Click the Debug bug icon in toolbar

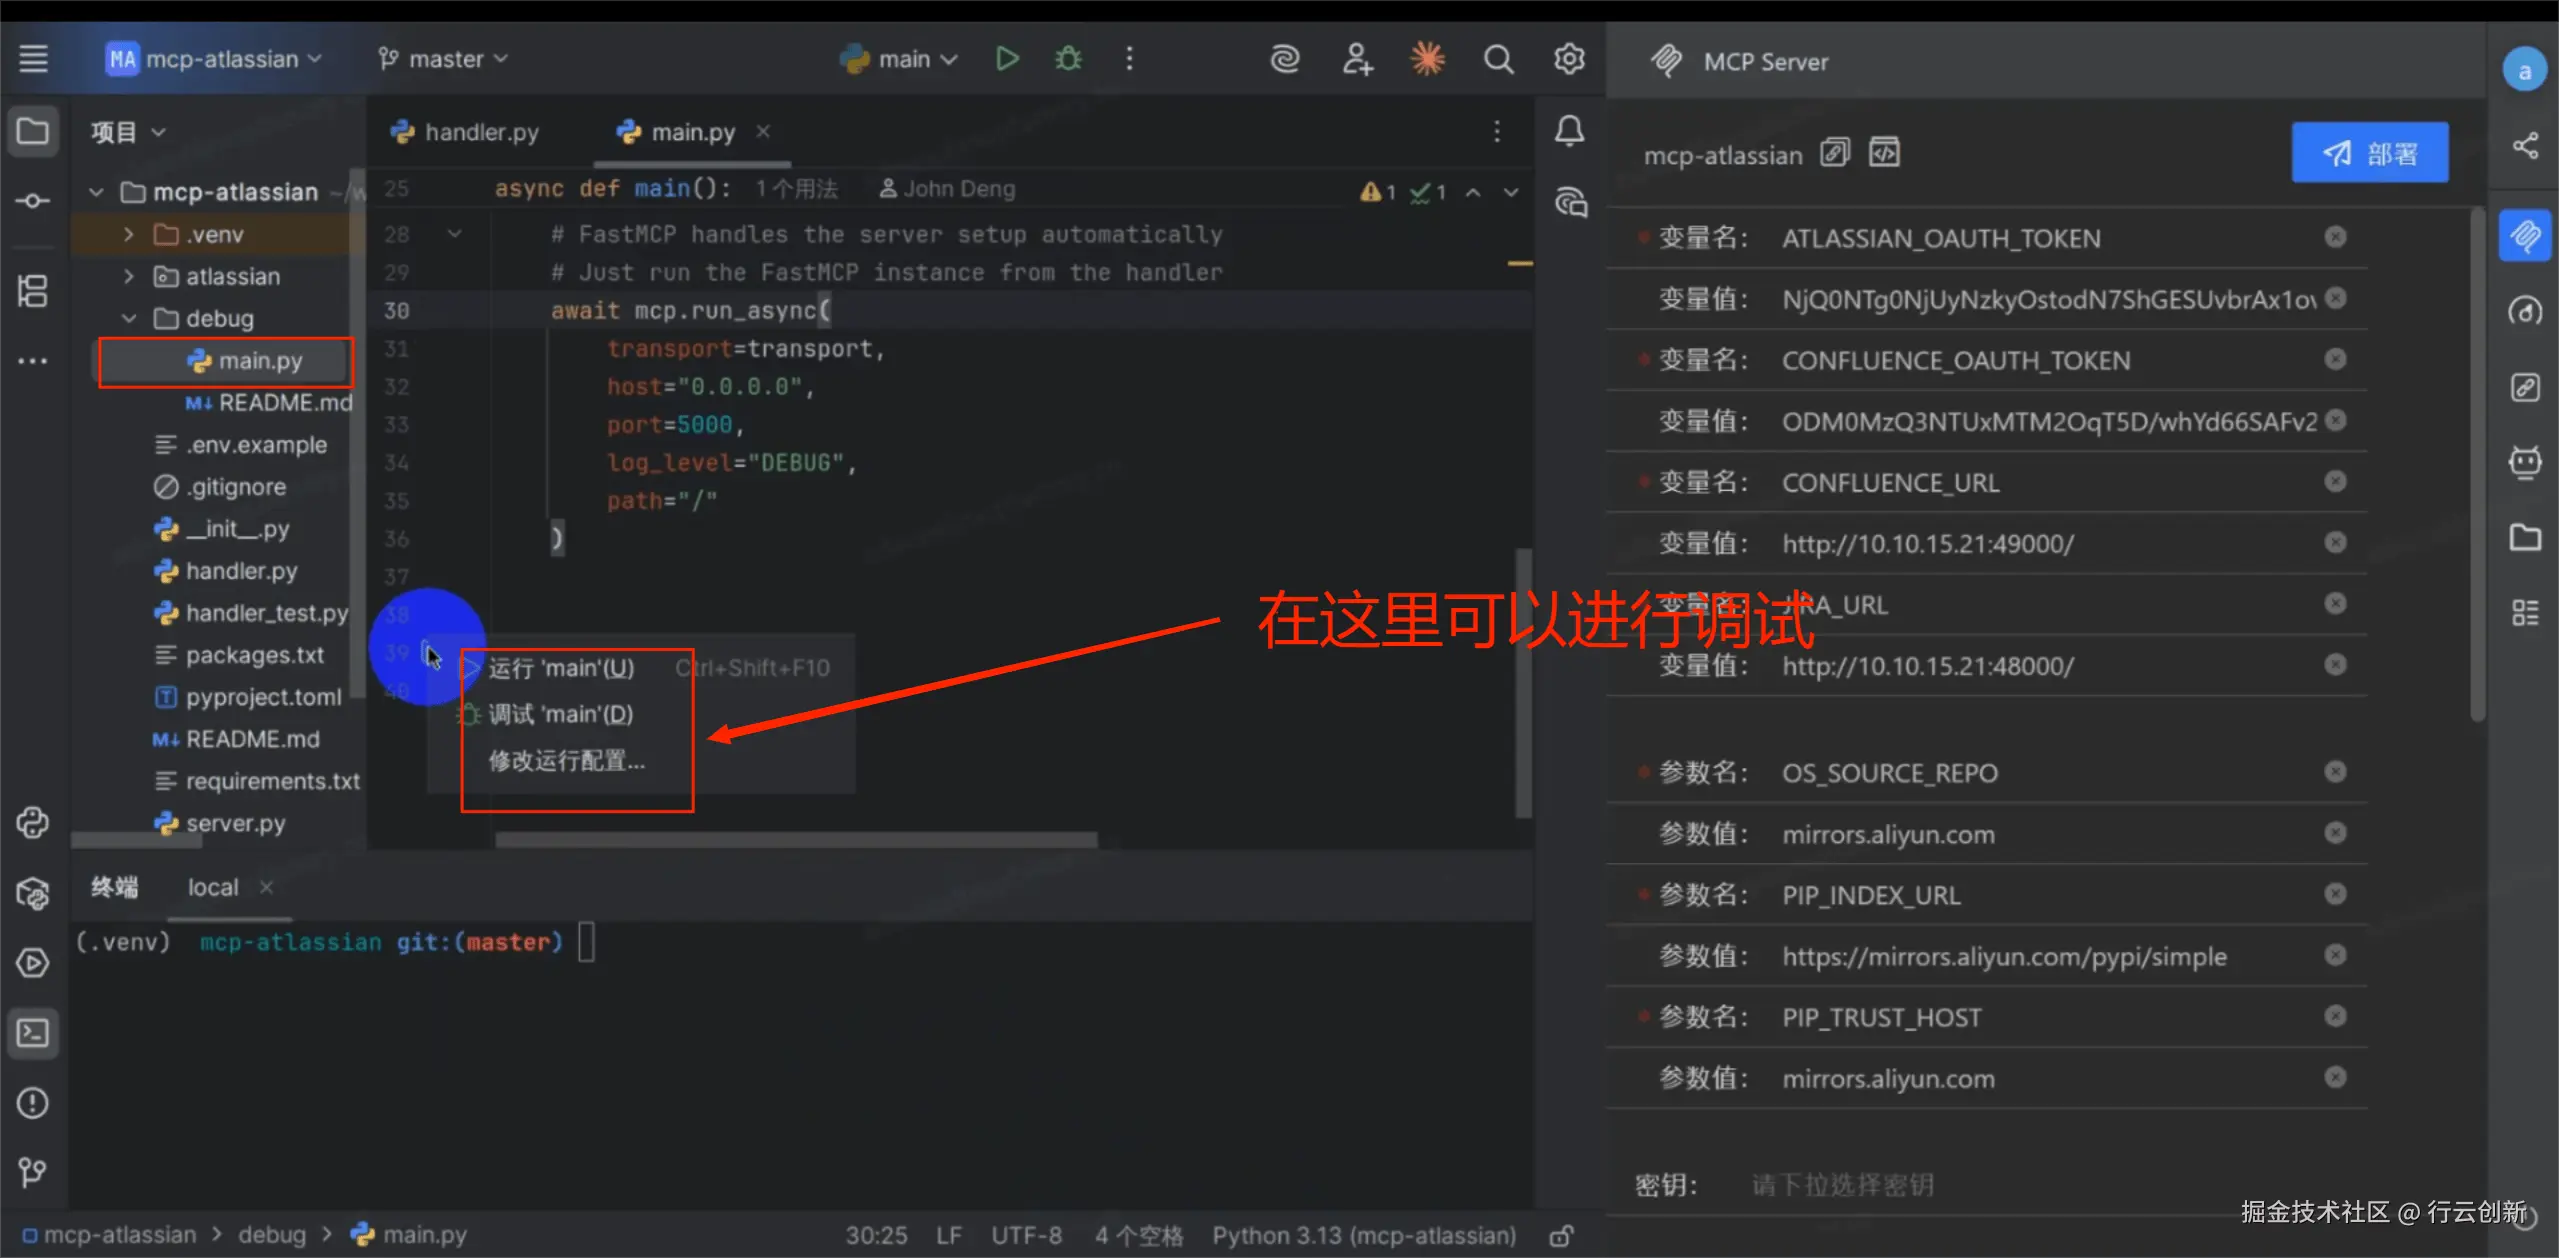point(1068,59)
